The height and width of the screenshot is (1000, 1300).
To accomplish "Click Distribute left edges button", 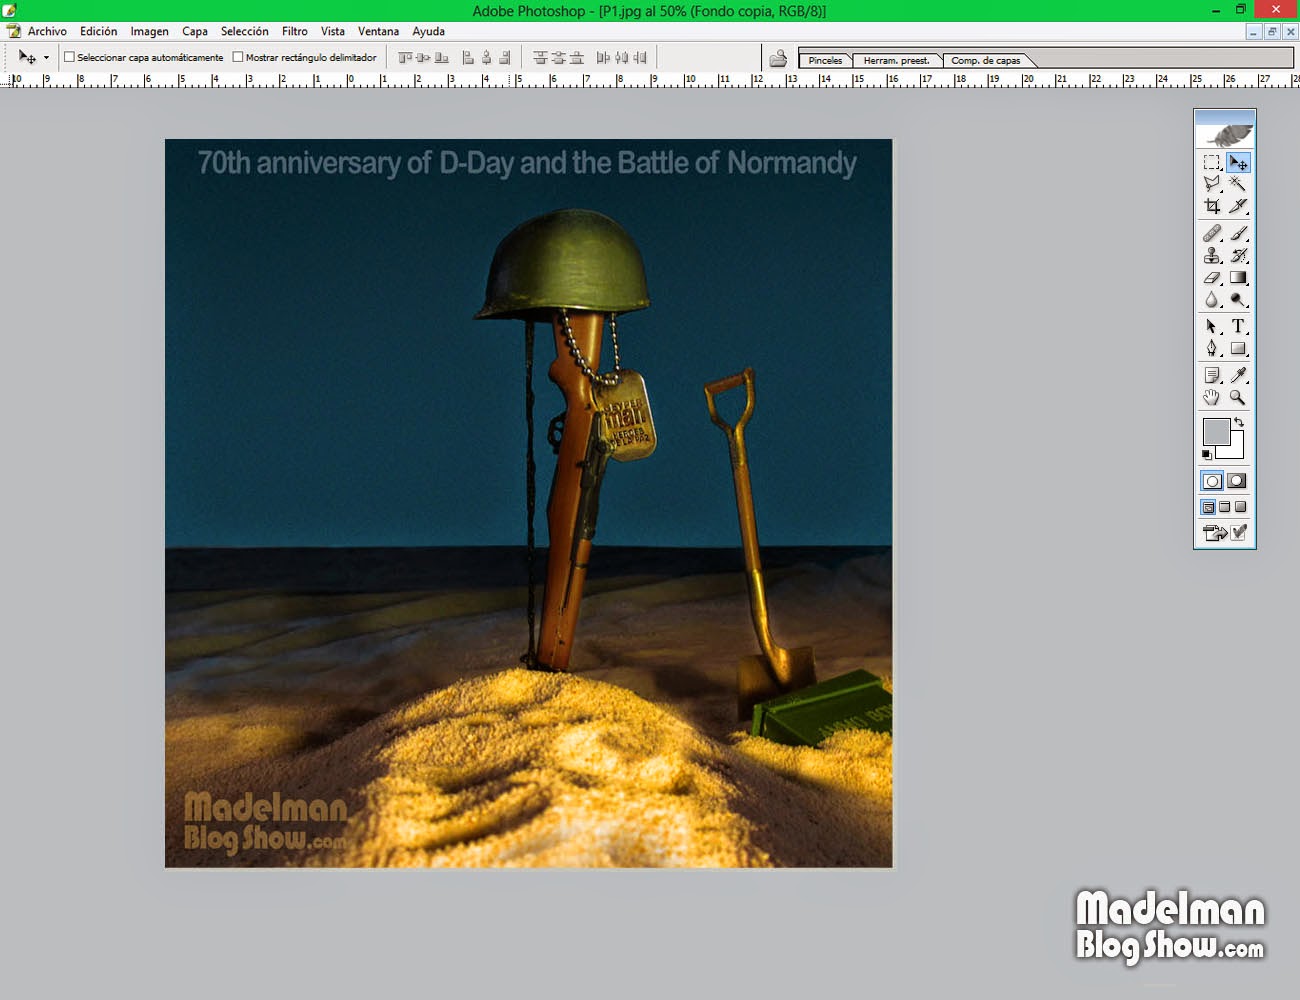I will click(x=603, y=58).
